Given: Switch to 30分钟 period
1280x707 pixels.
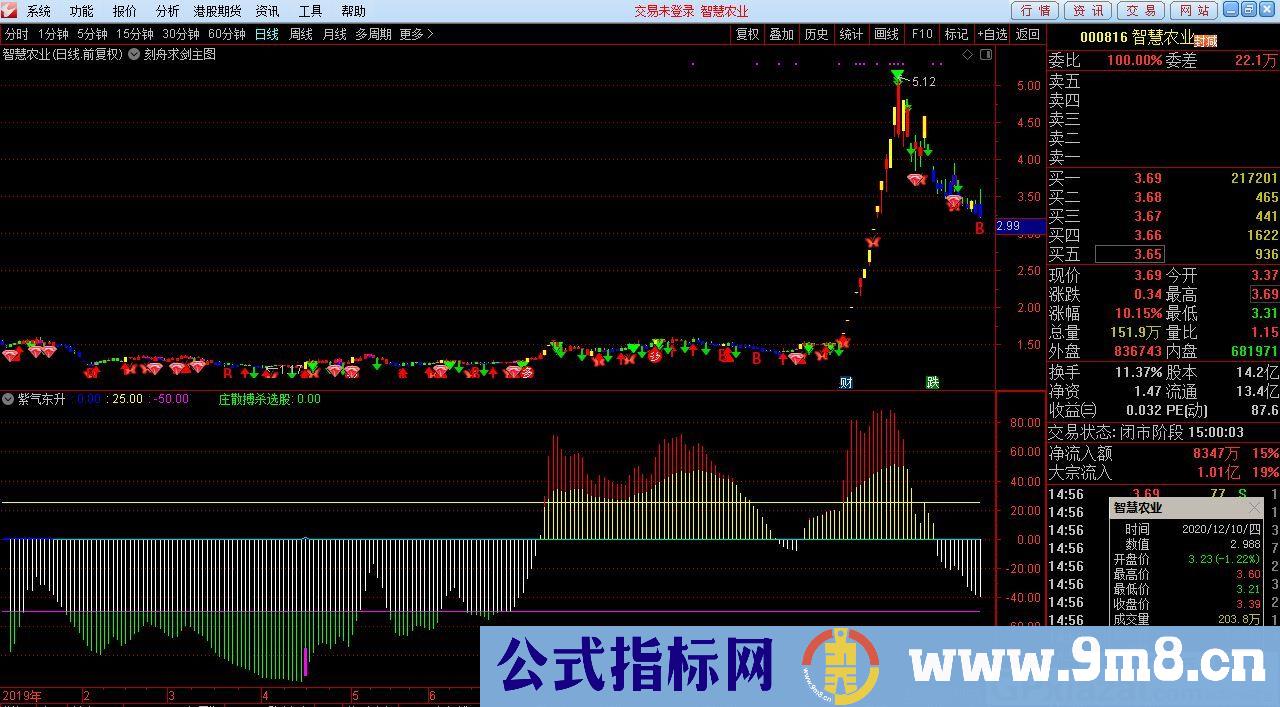Looking at the screenshot, I should 181,34.
